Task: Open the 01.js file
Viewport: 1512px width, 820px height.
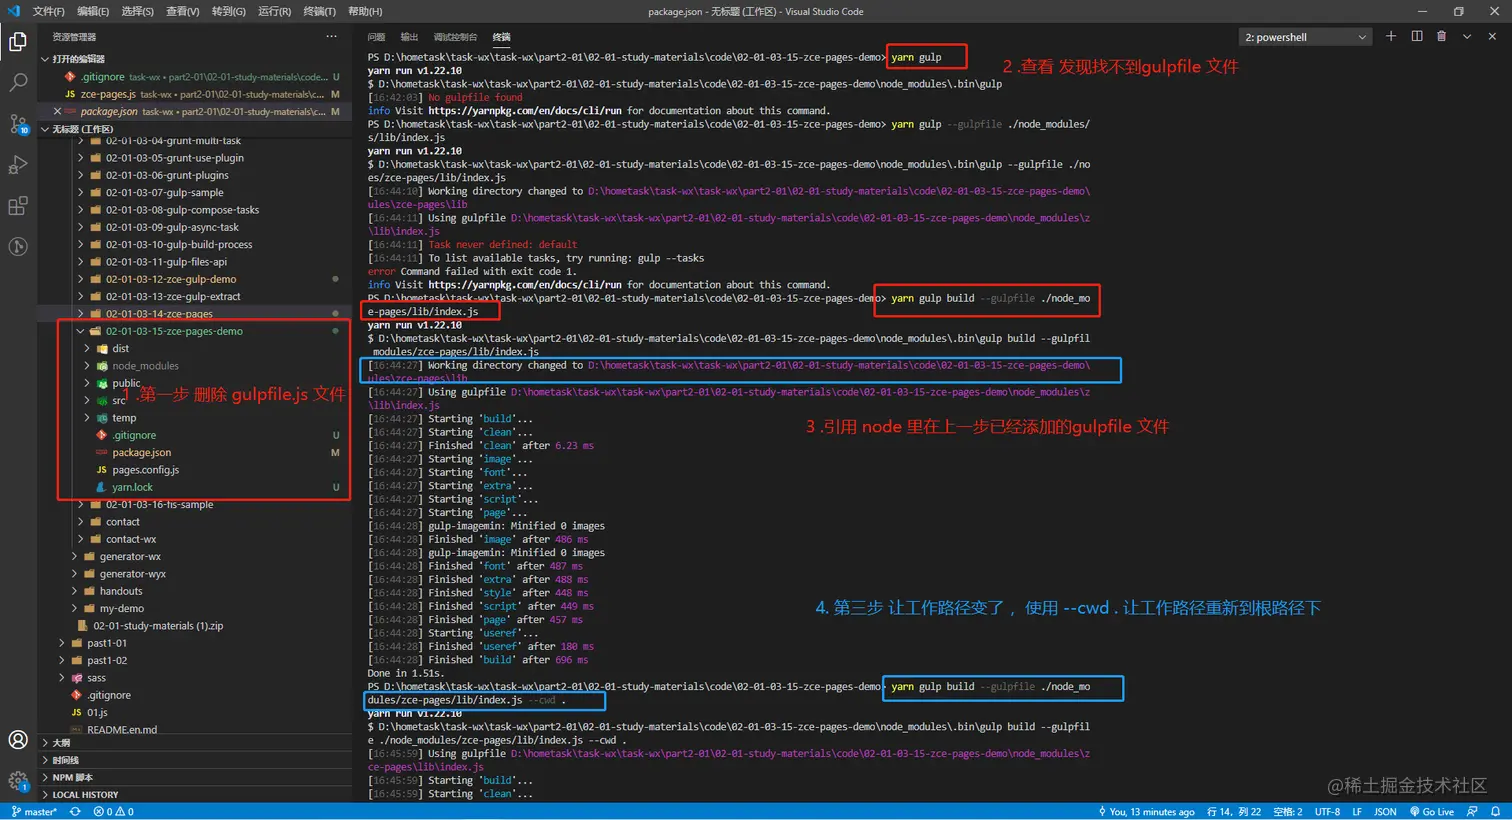Action: pyautogui.click(x=97, y=713)
